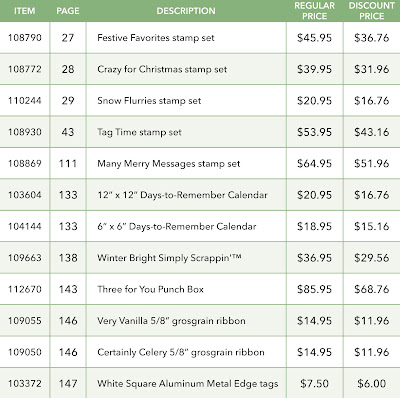Click White Square Aluminum Metal Edge tags
Viewport: 400px width, 398px height.
[188, 384]
